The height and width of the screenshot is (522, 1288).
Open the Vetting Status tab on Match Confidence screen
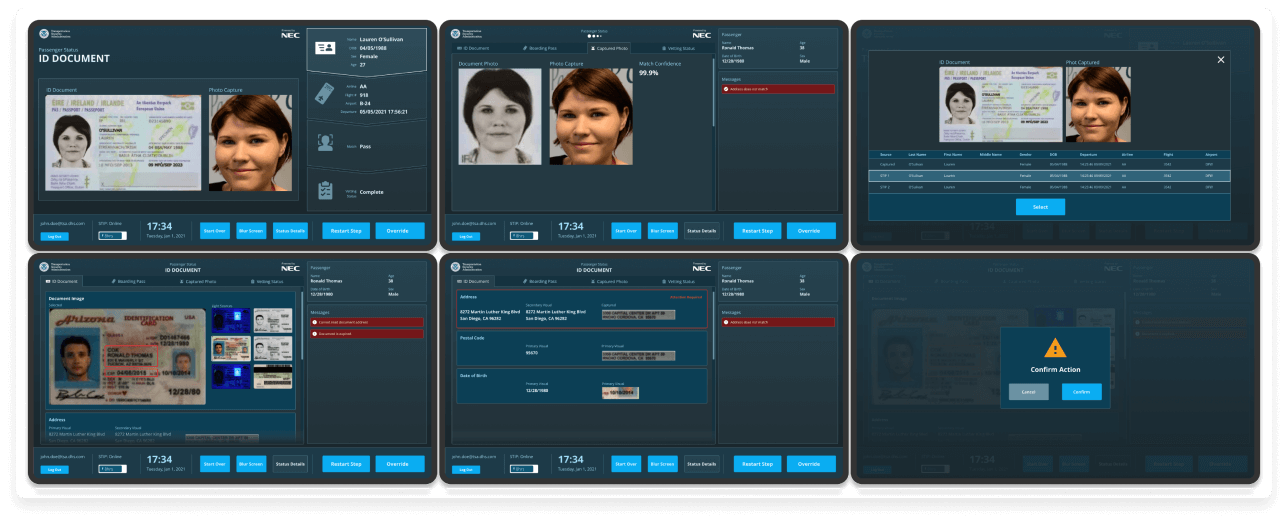(679, 48)
